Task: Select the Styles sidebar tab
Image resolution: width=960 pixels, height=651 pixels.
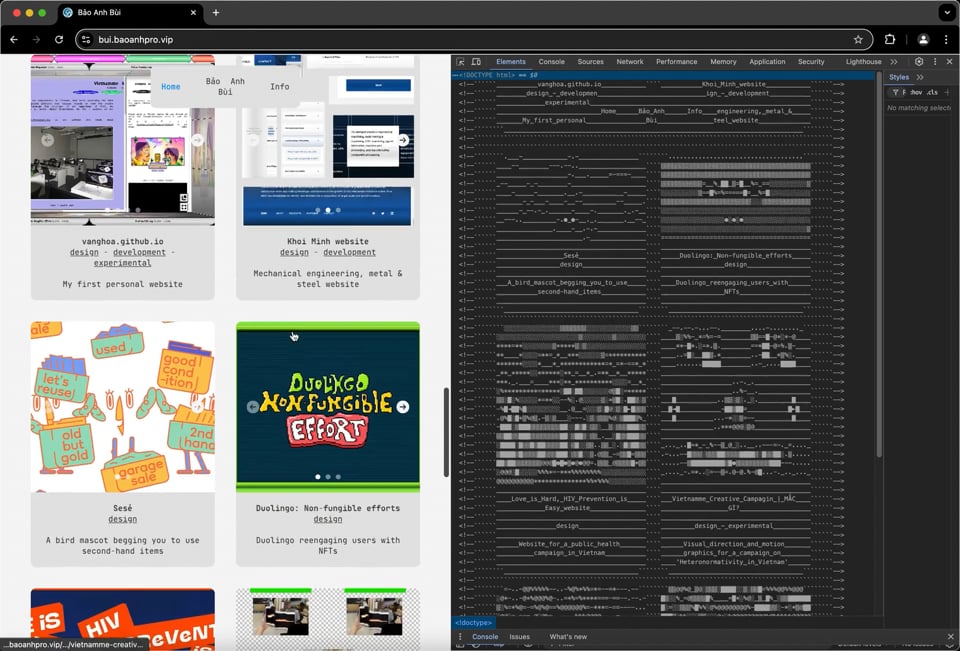Action: tap(899, 77)
